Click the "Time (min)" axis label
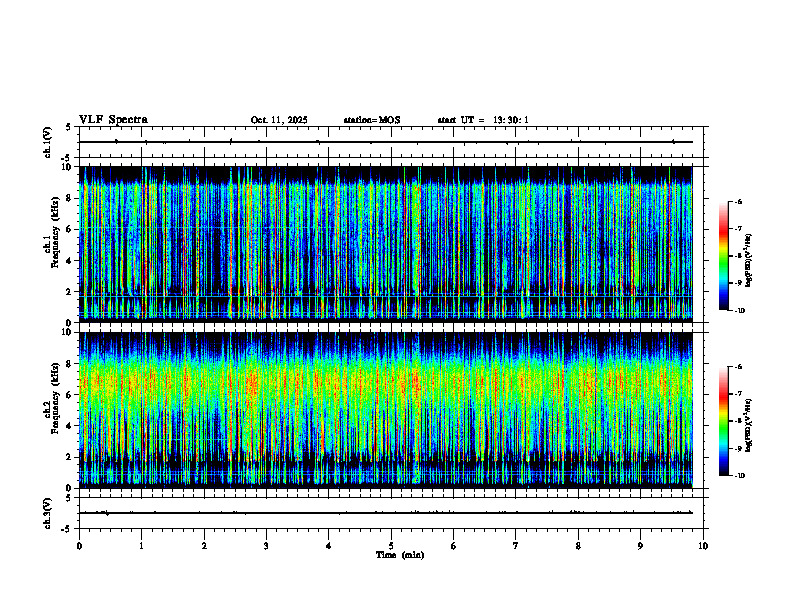This screenshot has height=612, width=792. [400, 555]
